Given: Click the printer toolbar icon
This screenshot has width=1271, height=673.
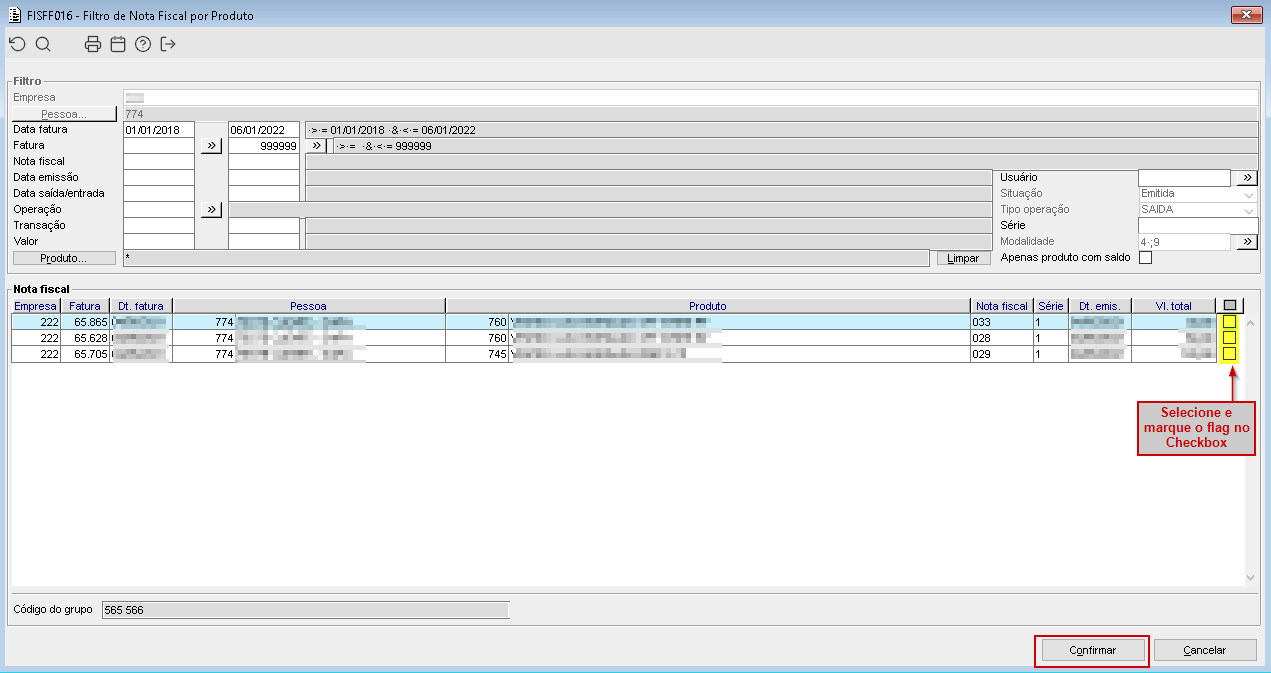Looking at the screenshot, I should [x=93, y=44].
